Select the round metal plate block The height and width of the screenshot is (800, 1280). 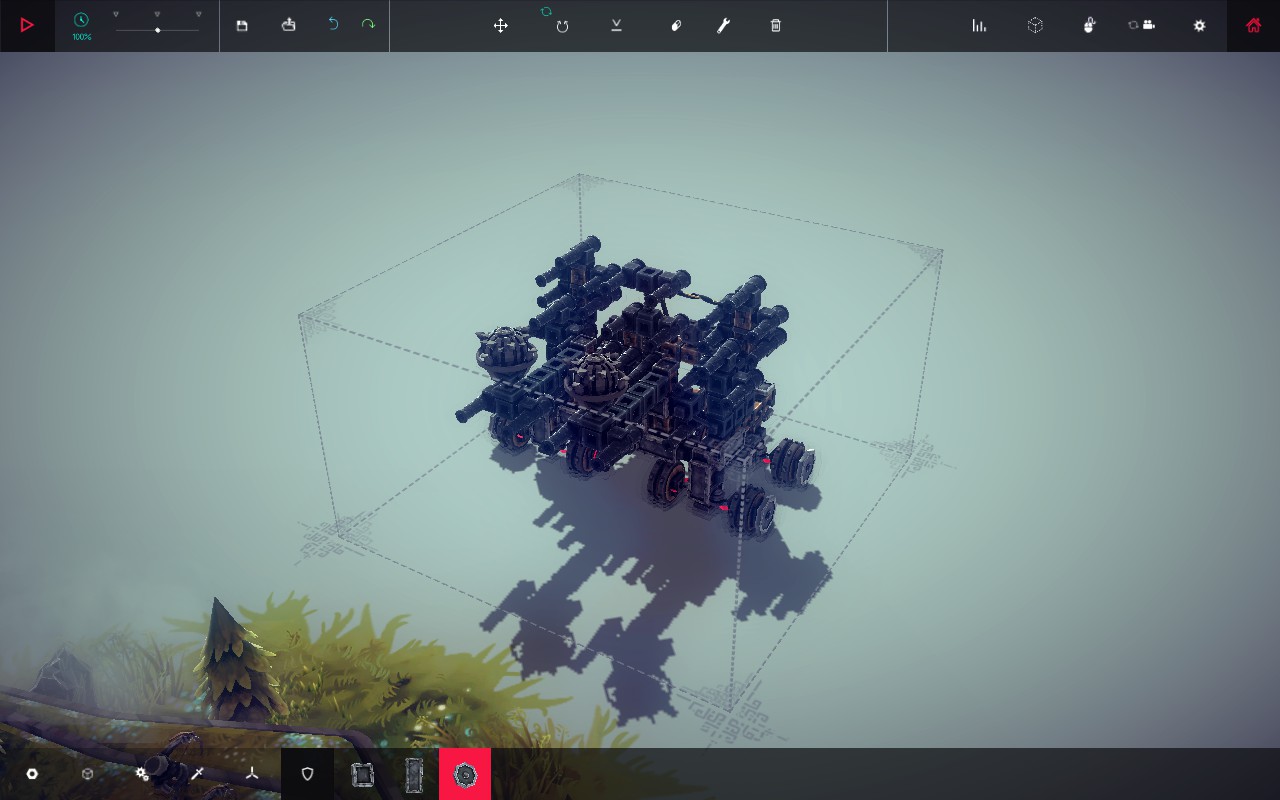[465, 774]
